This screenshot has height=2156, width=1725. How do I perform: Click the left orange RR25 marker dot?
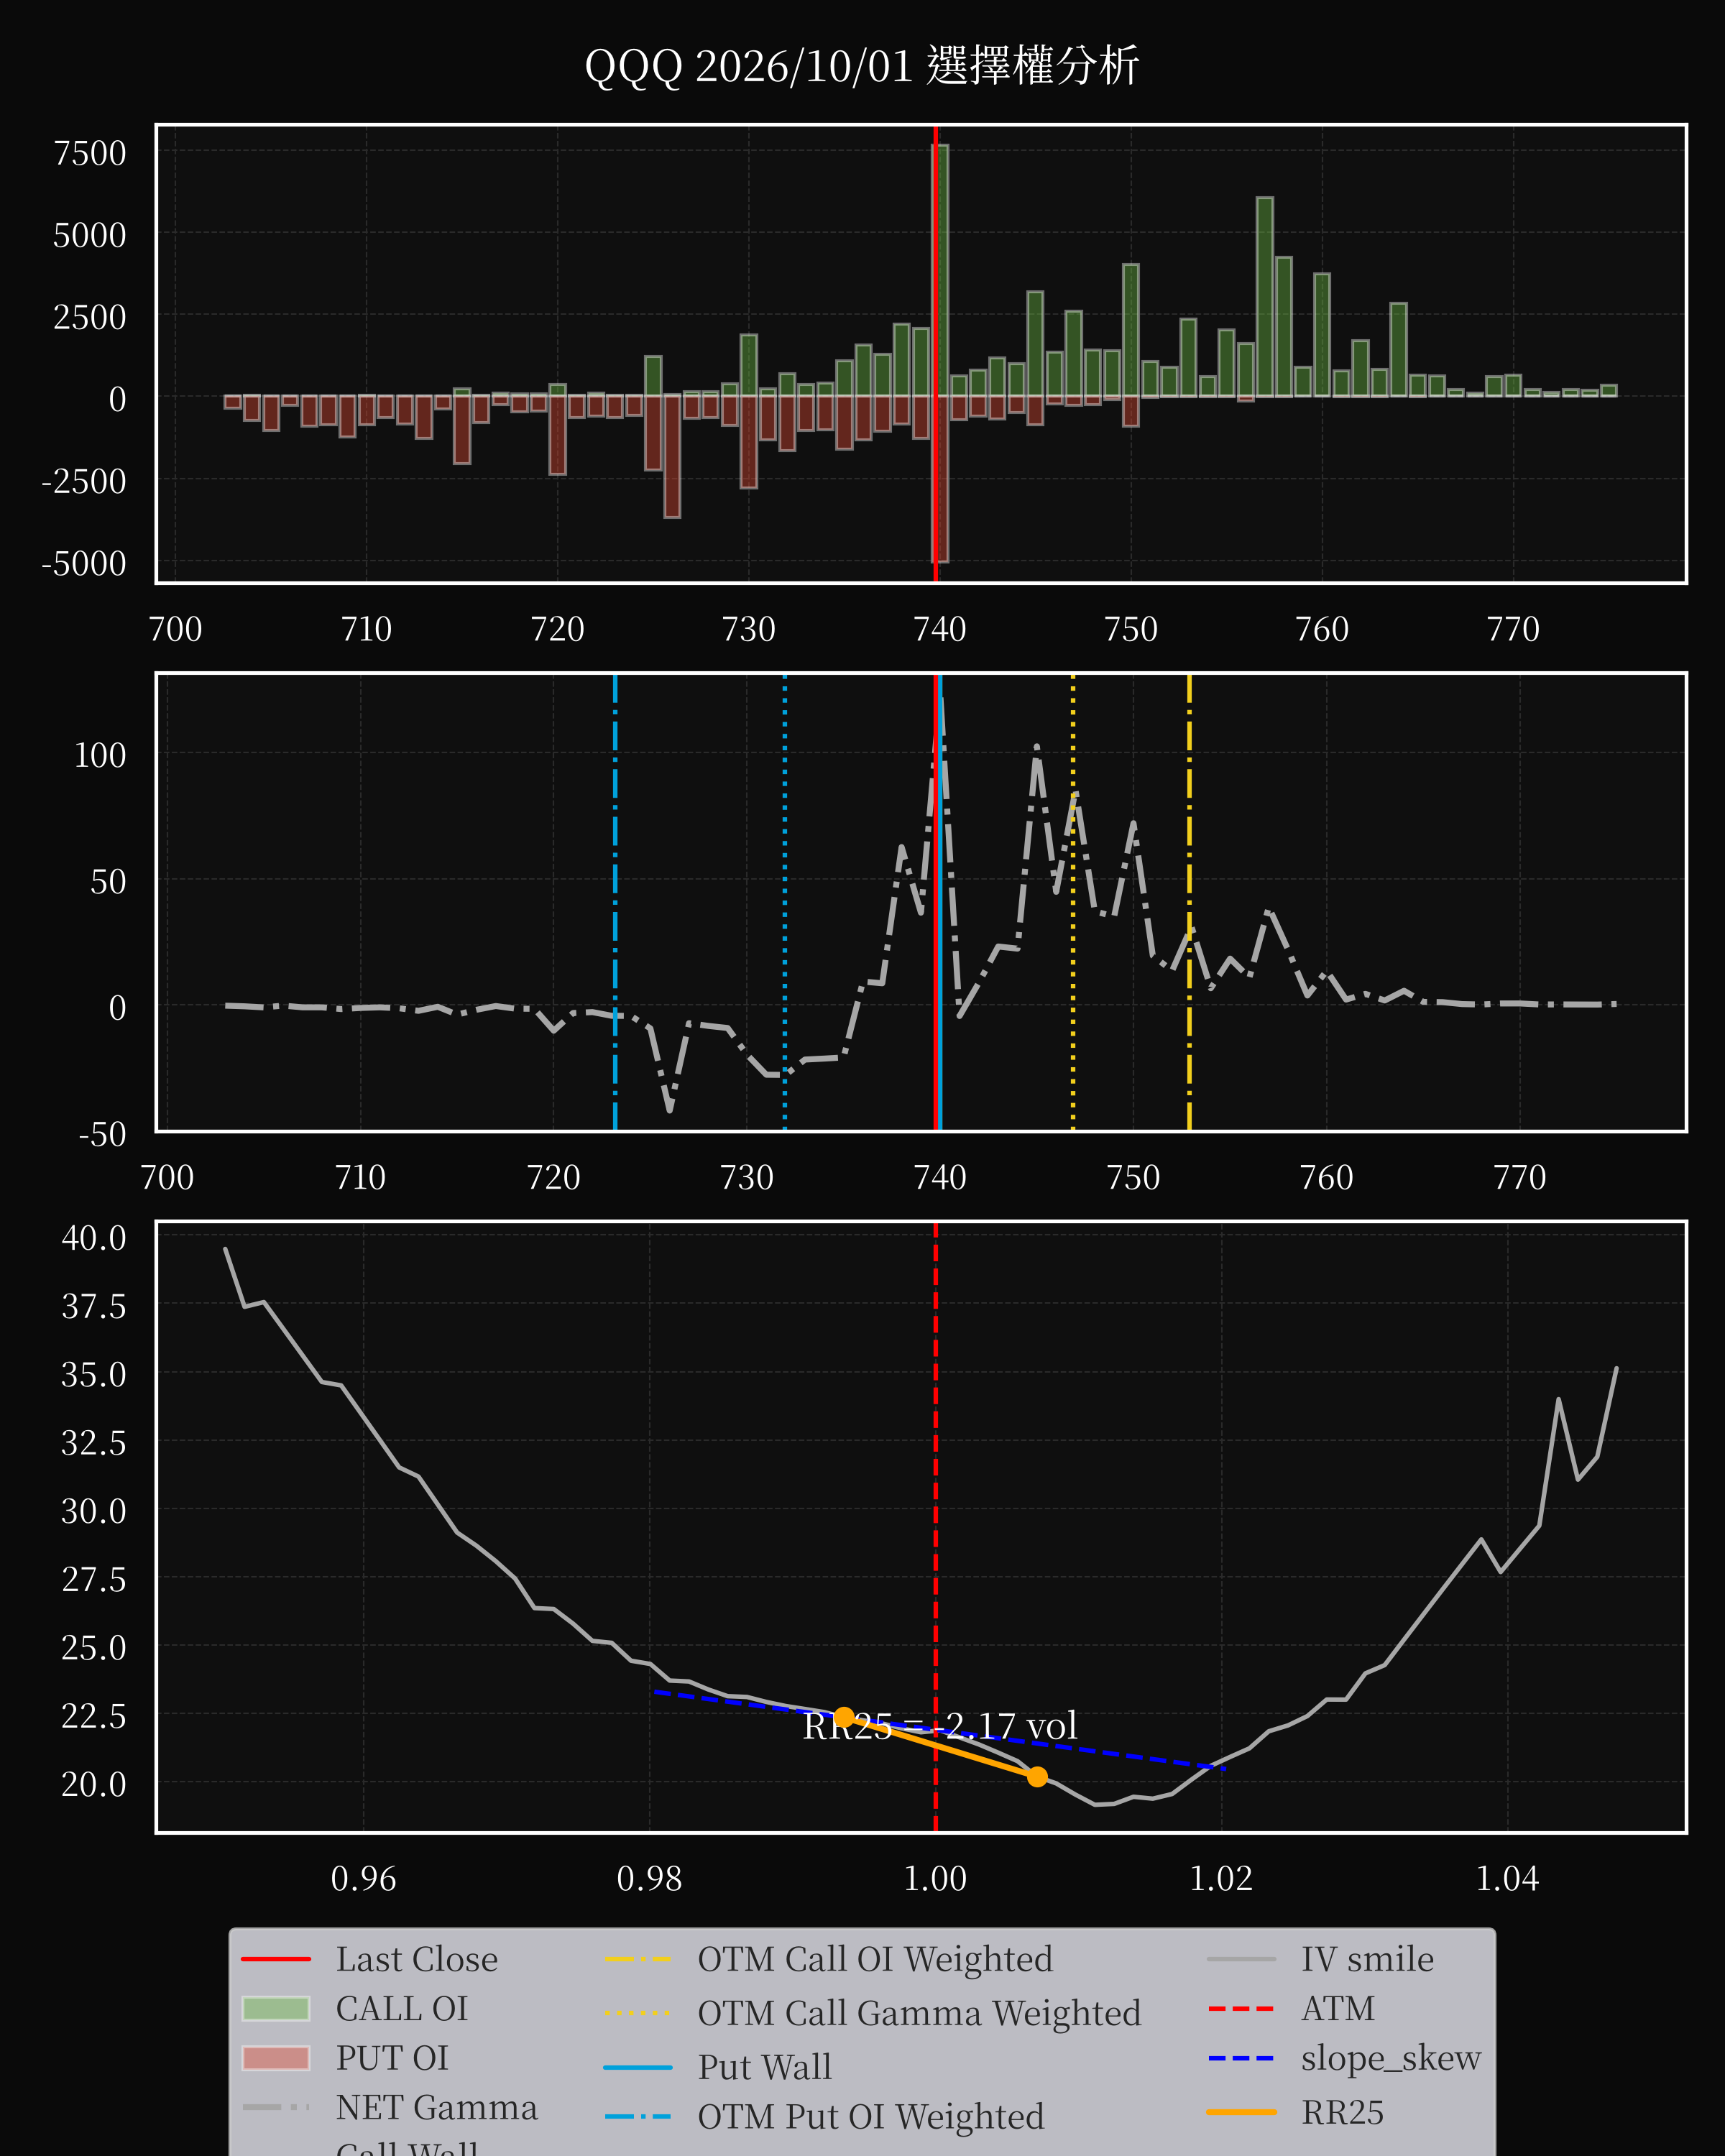pyautogui.click(x=844, y=1717)
